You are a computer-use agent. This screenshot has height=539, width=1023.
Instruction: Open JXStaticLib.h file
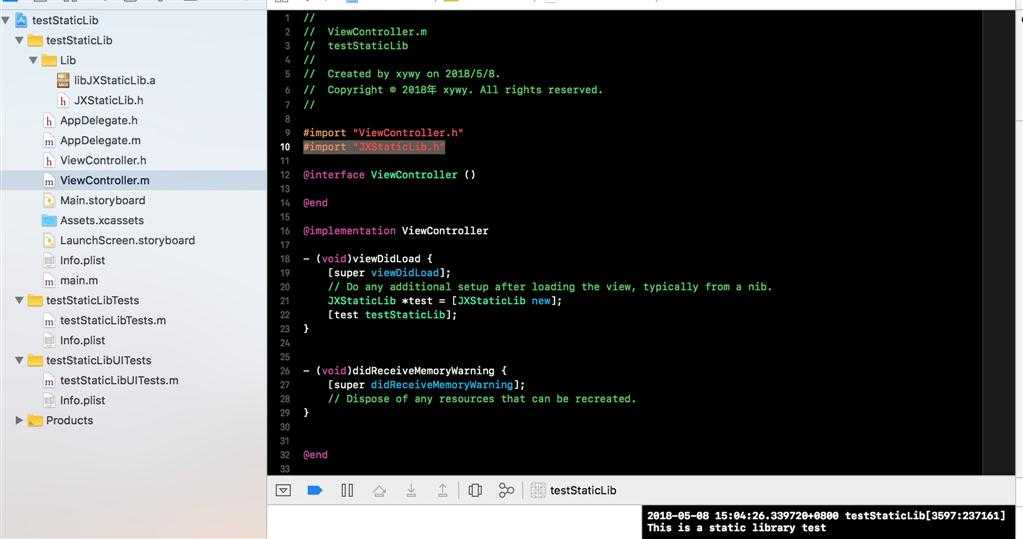[108, 100]
